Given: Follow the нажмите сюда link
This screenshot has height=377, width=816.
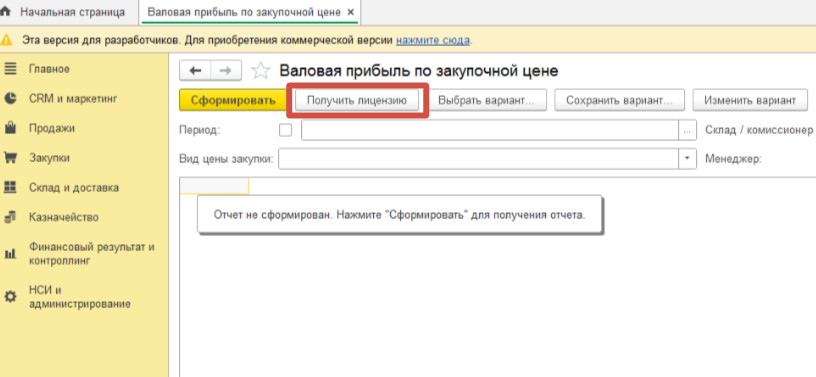Looking at the screenshot, I should pos(433,40).
